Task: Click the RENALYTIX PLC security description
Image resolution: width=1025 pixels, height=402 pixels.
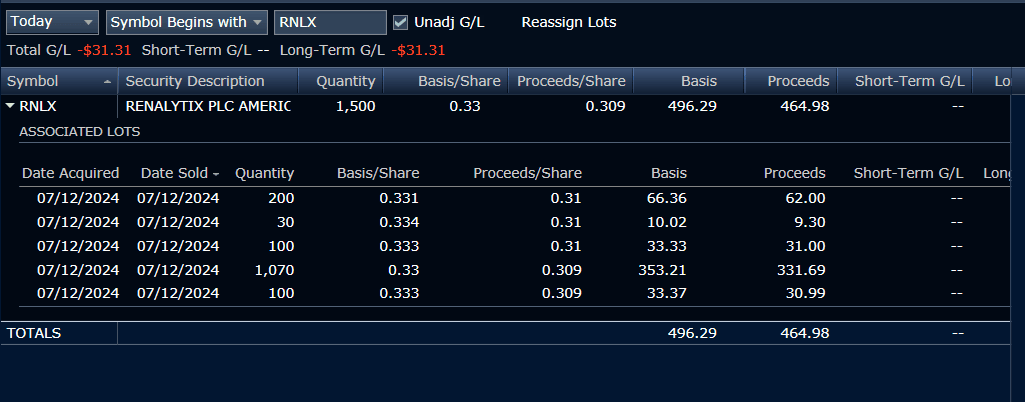Action: click(207, 105)
